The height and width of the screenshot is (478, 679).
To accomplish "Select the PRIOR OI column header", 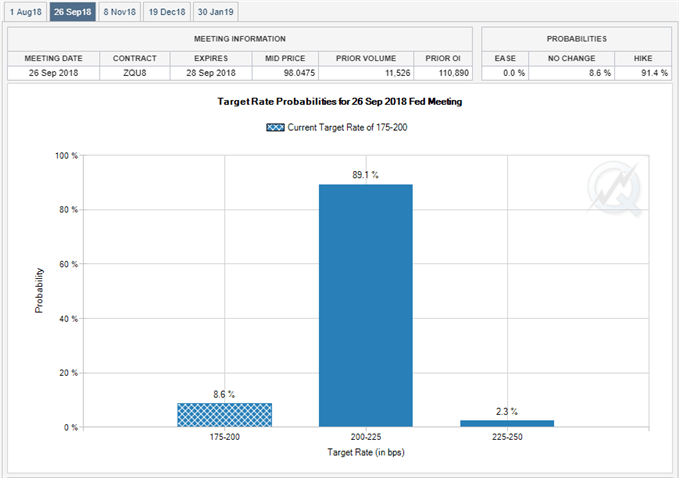I will click(x=443, y=58).
